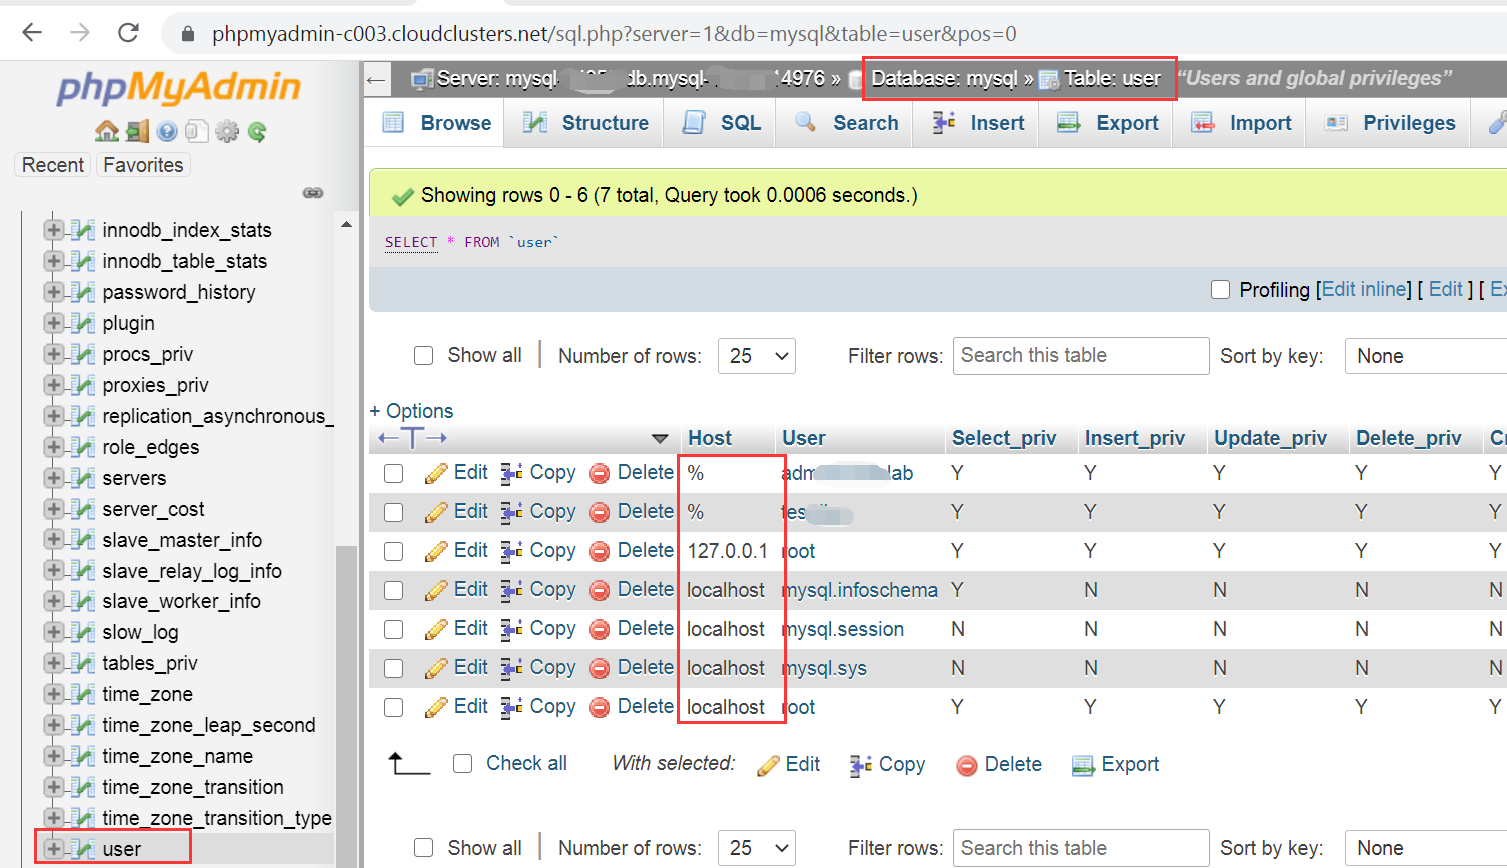The height and width of the screenshot is (868, 1507).
Task: Click the Edit inline link
Action: pos(1364,289)
